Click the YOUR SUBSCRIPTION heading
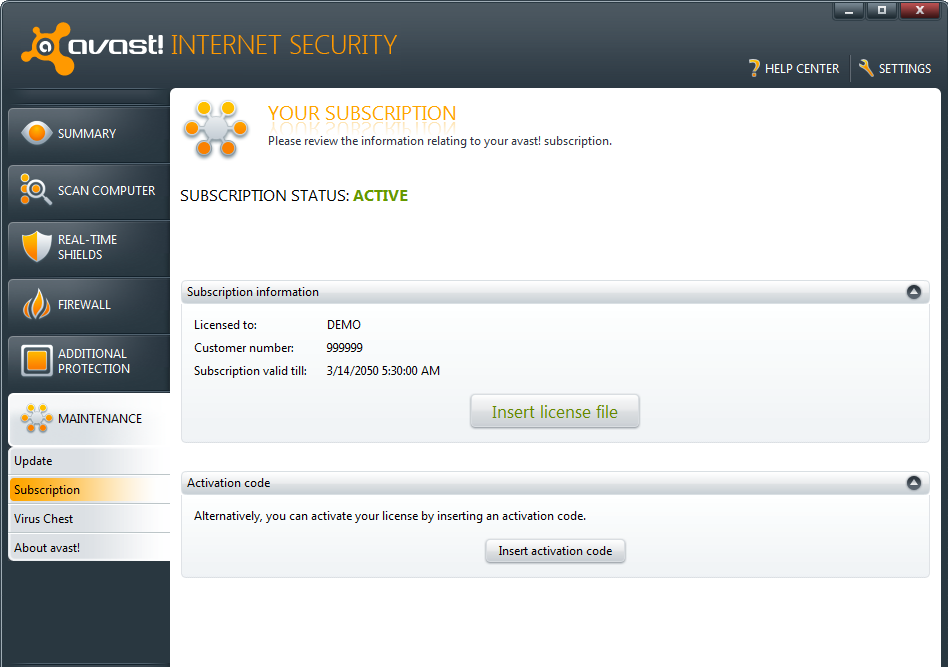948x667 pixels. point(362,113)
